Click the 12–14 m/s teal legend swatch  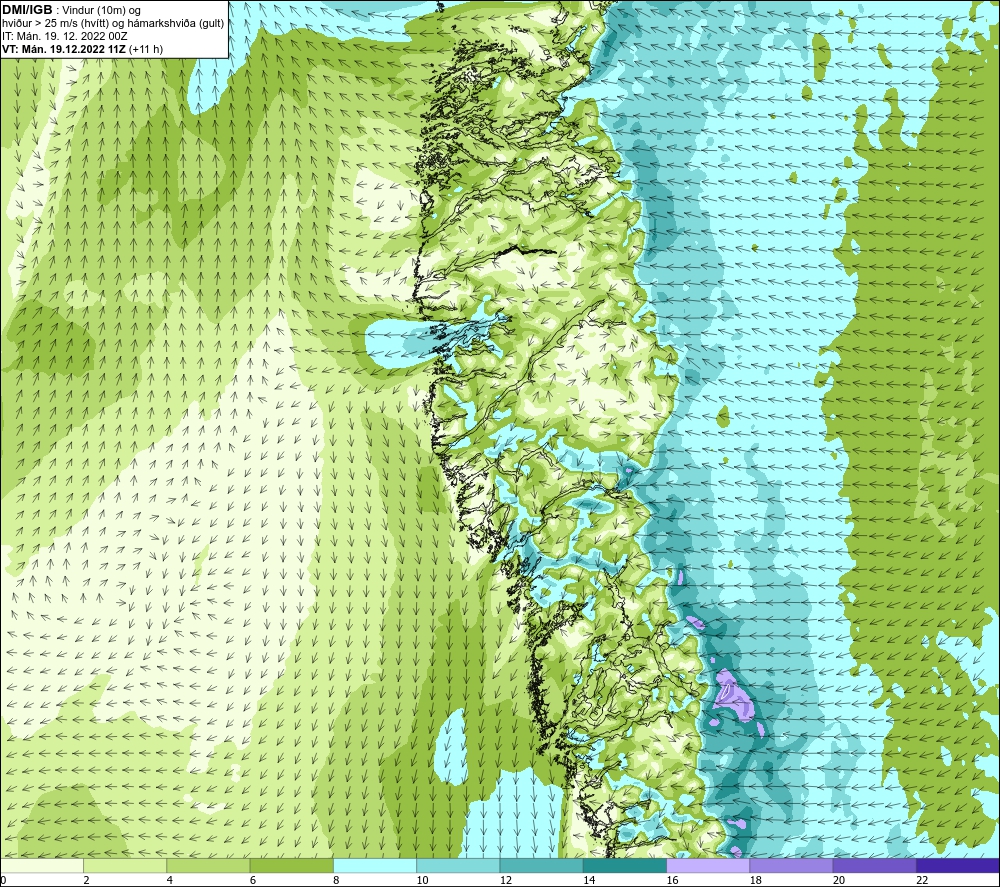[x=541, y=865]
